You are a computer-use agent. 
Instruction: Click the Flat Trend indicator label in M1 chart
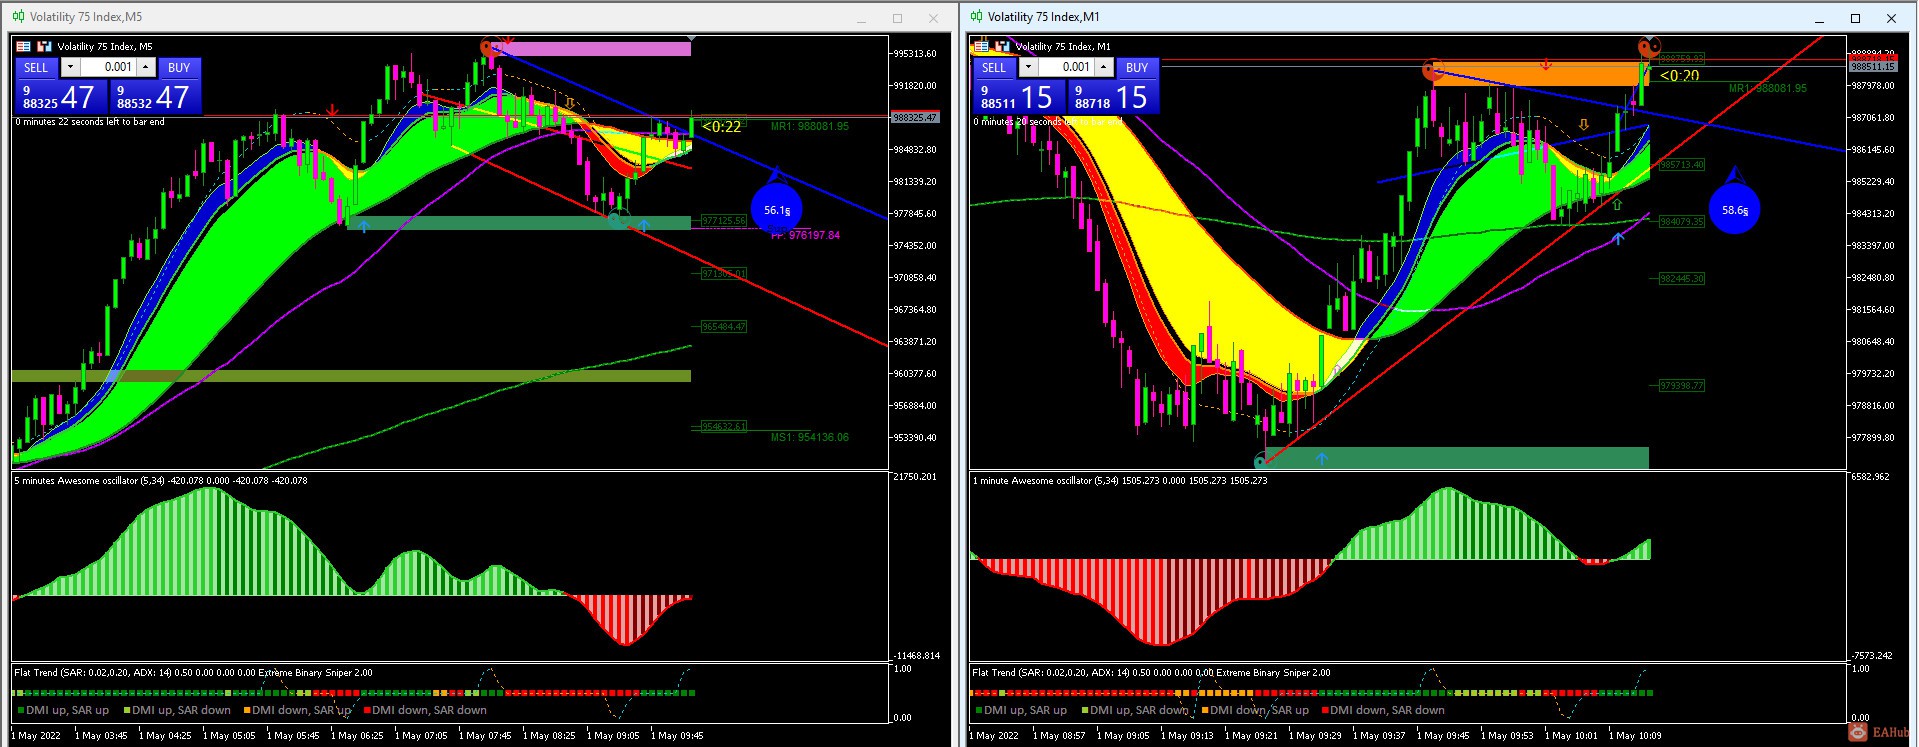point(1151,673)
